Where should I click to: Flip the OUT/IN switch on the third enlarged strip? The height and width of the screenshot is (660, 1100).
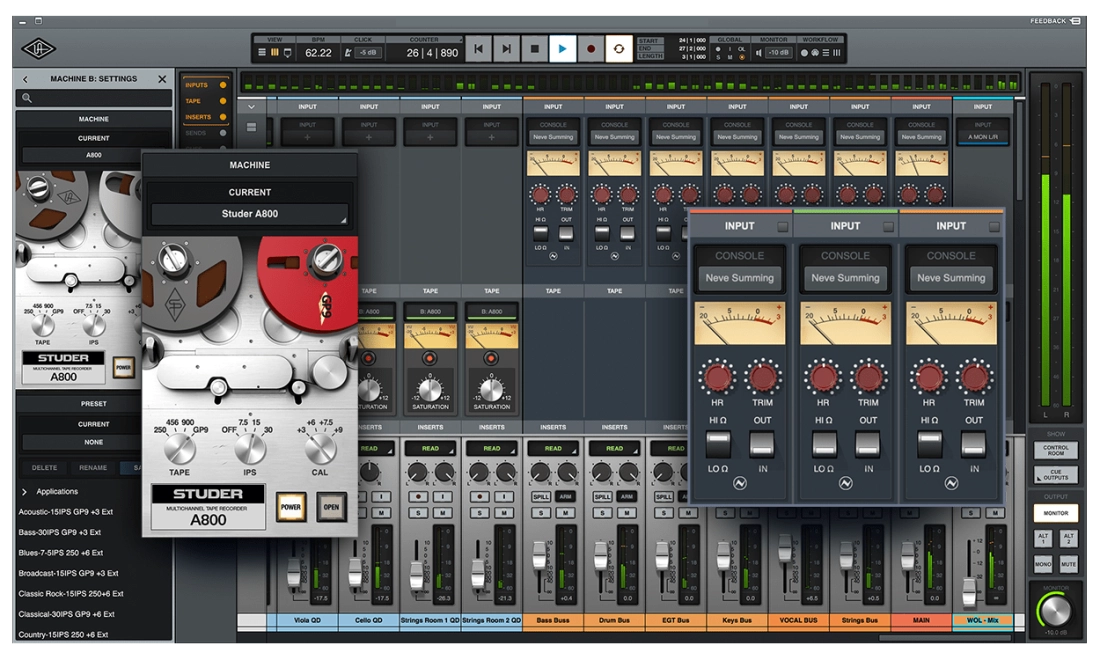pyautogui.click(x=973, y=444)
